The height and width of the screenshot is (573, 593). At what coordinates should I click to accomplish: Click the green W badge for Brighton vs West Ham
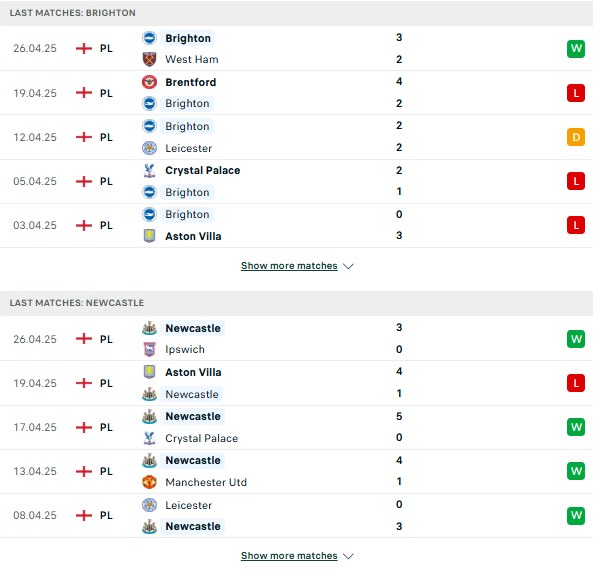(576, 48)
